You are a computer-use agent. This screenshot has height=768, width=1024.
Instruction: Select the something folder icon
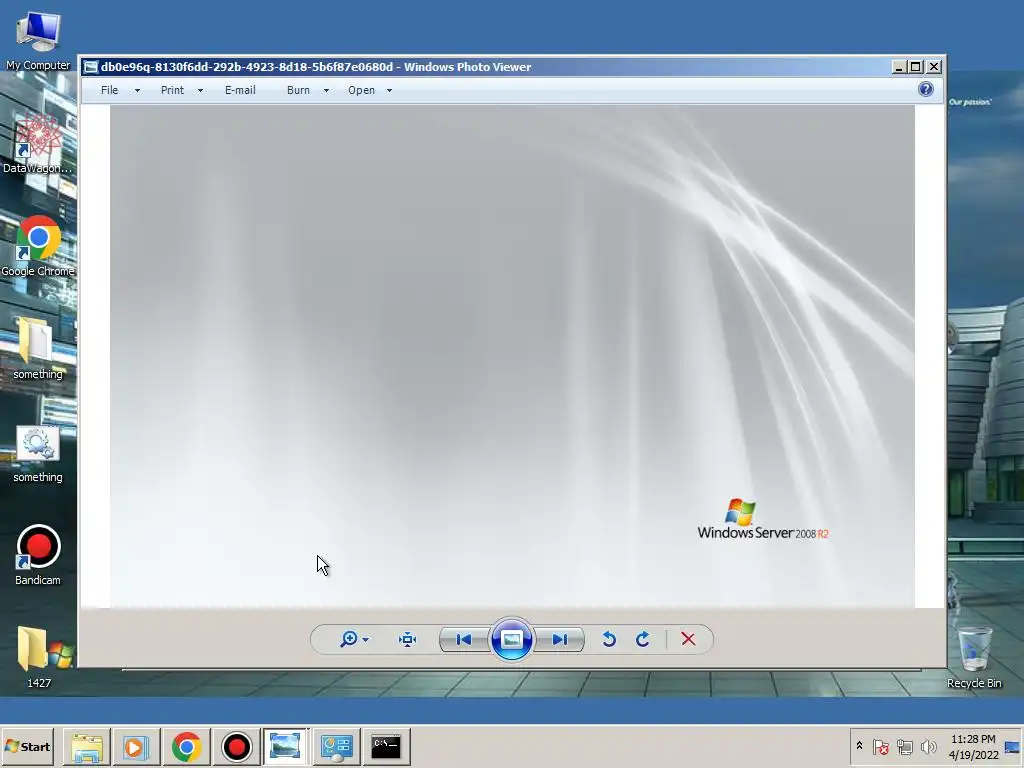38,349
